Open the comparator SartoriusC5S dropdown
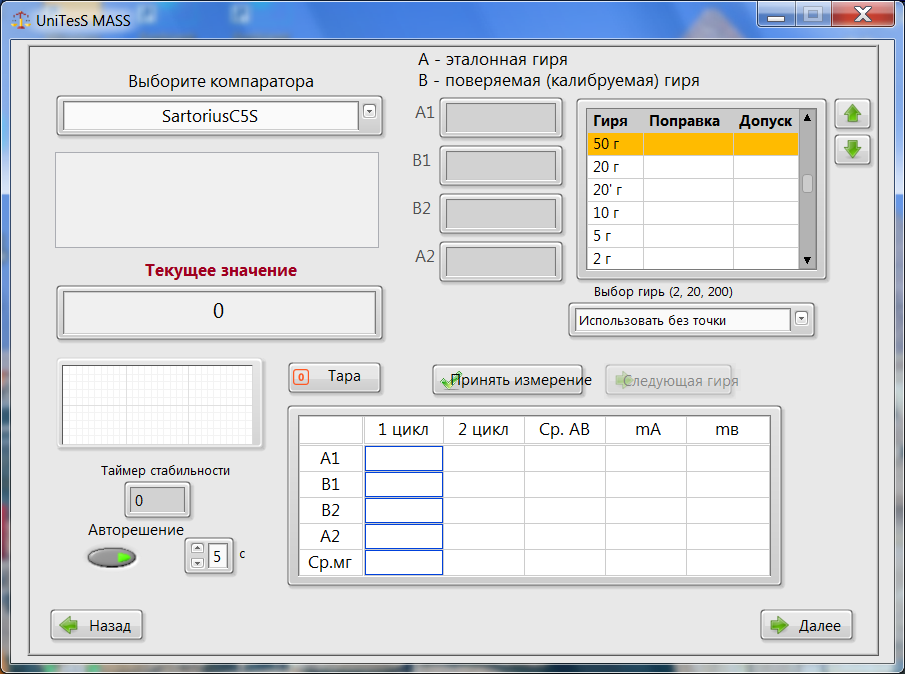Image resolution: width=905 pixels, height=674 pixels. [x=369, y=111]
